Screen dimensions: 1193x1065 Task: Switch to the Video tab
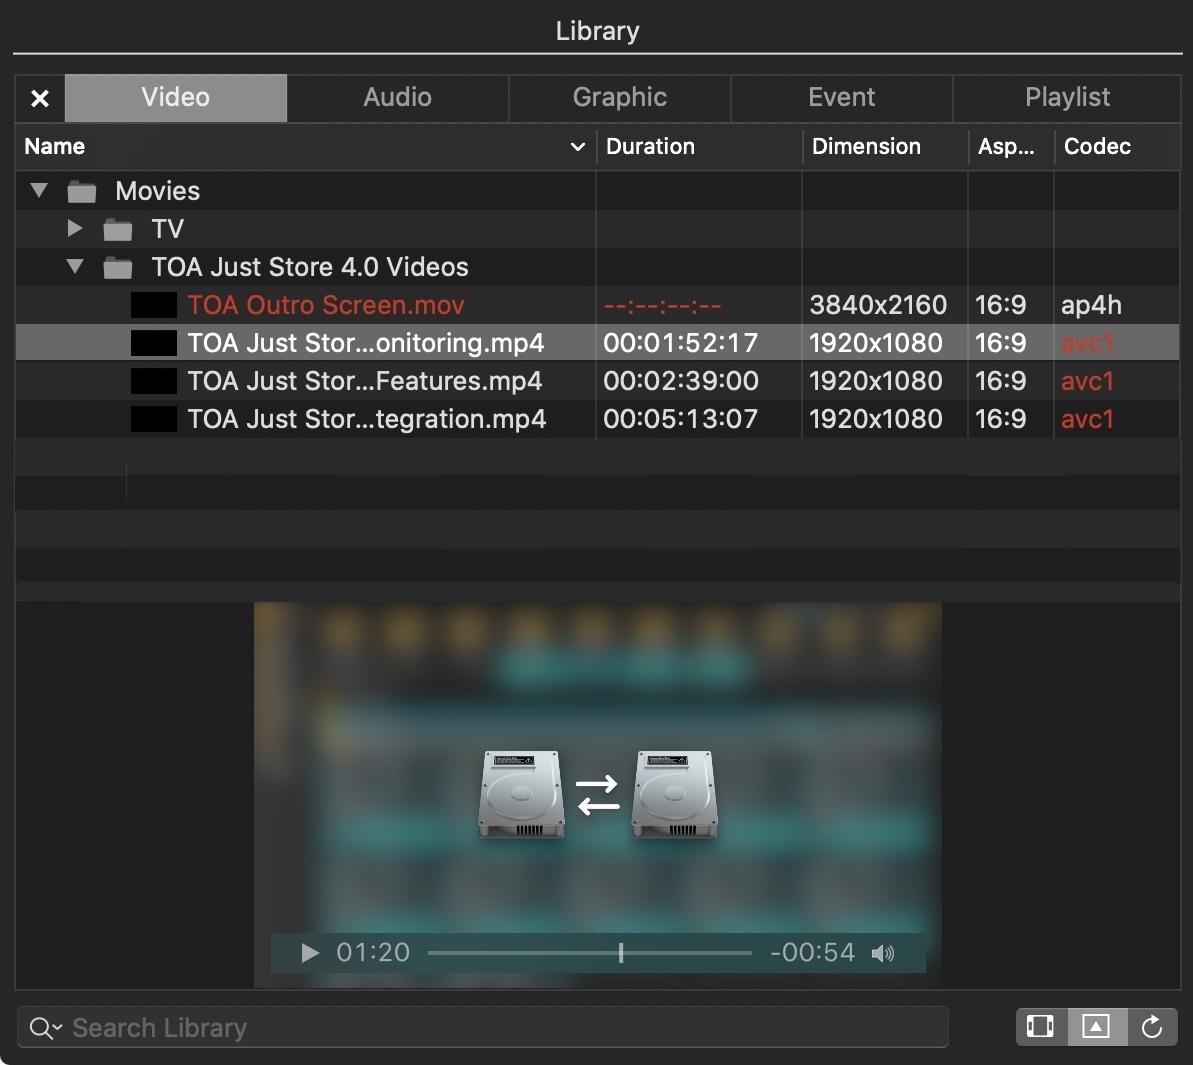coord(176,97)
